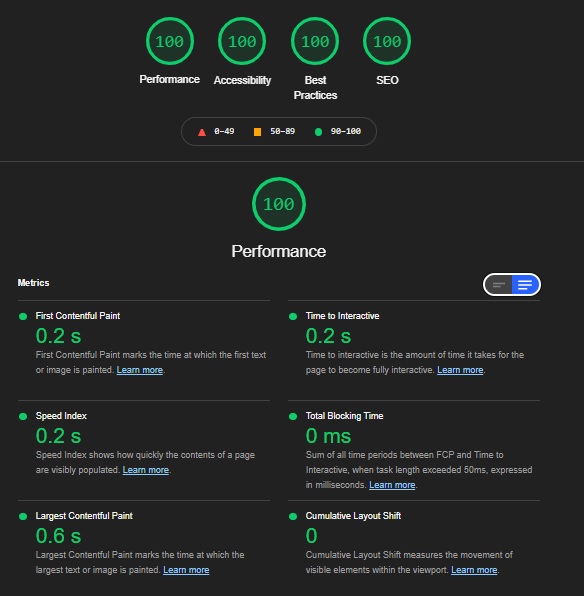Click the large Performance gauge in section
This screenshot has height=596, width=584.
coord(279,204)
